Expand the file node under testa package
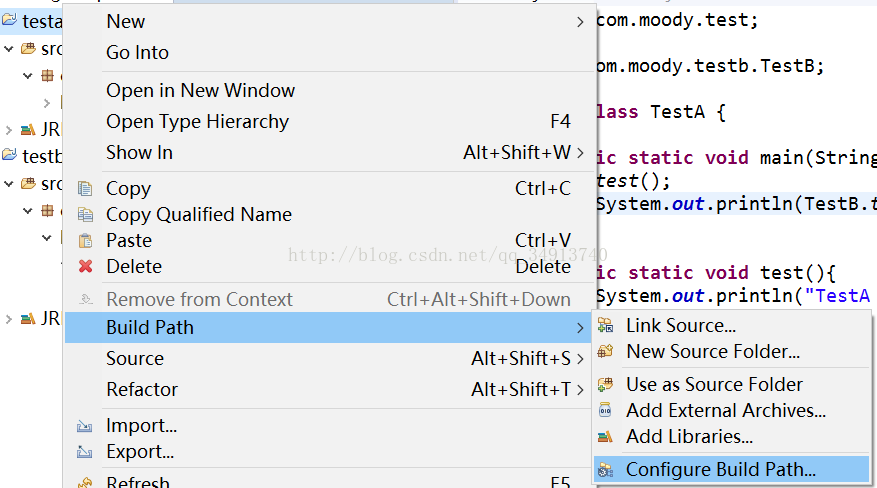 coord(47,103)
